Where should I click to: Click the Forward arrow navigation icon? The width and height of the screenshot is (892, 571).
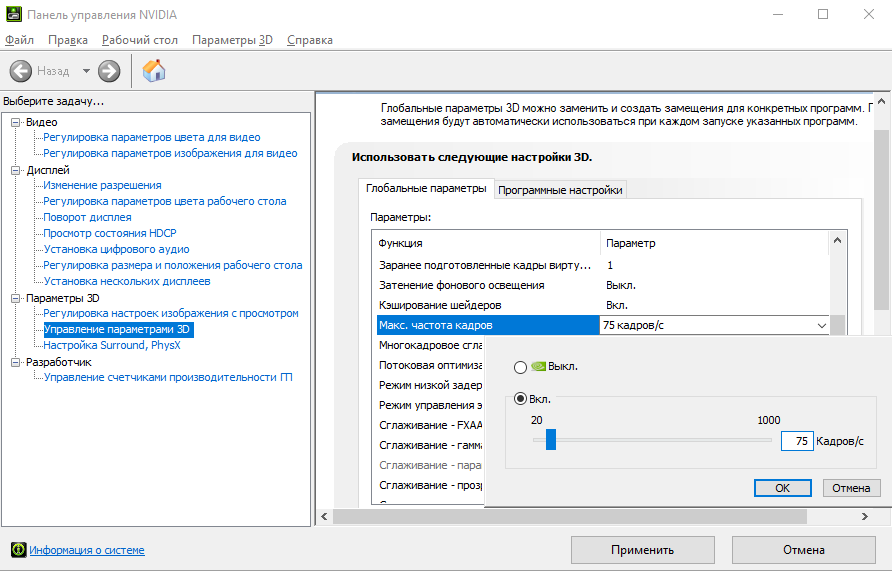point(109,71)
